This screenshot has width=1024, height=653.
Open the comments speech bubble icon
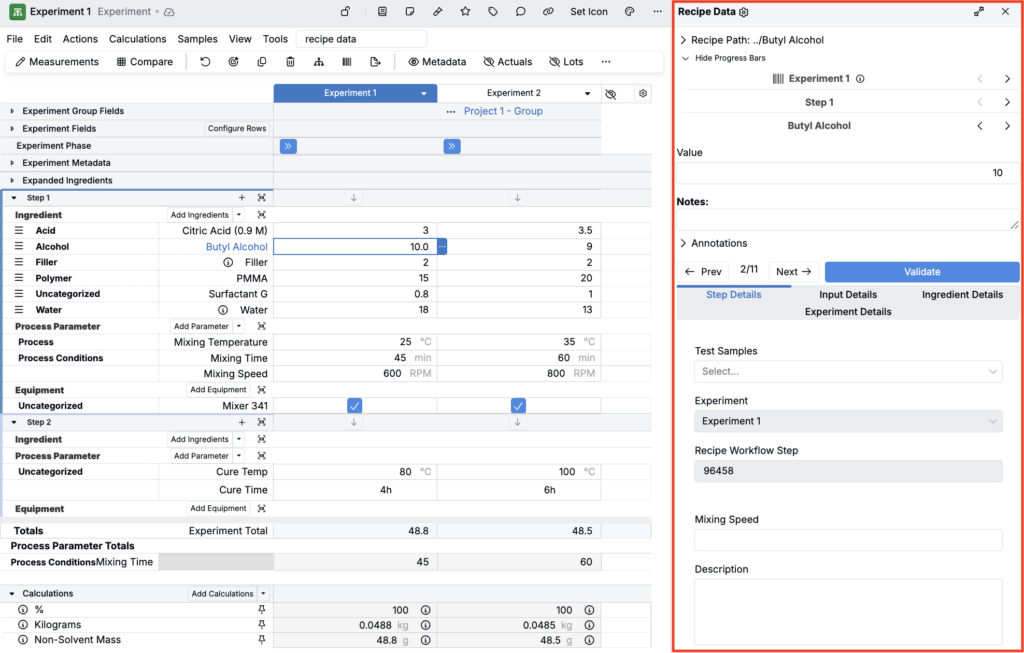coord(520,12)
